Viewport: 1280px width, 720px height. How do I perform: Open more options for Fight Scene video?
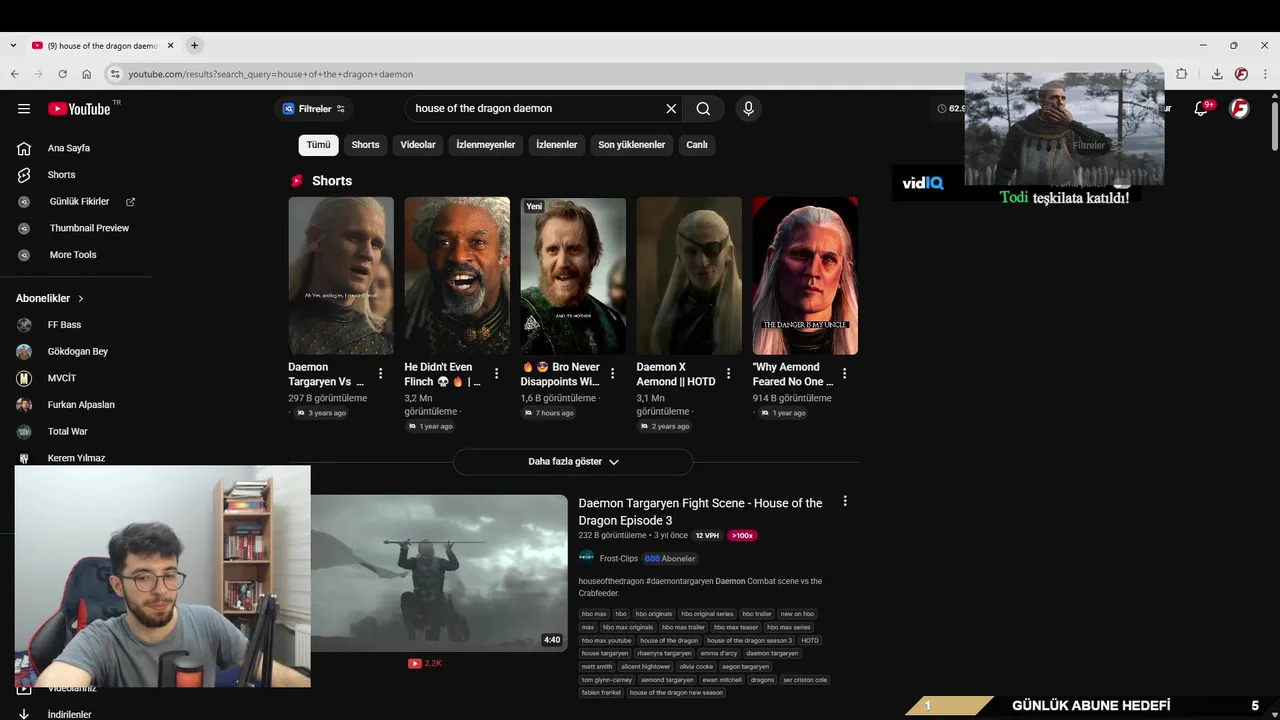(x=845, y=501)
